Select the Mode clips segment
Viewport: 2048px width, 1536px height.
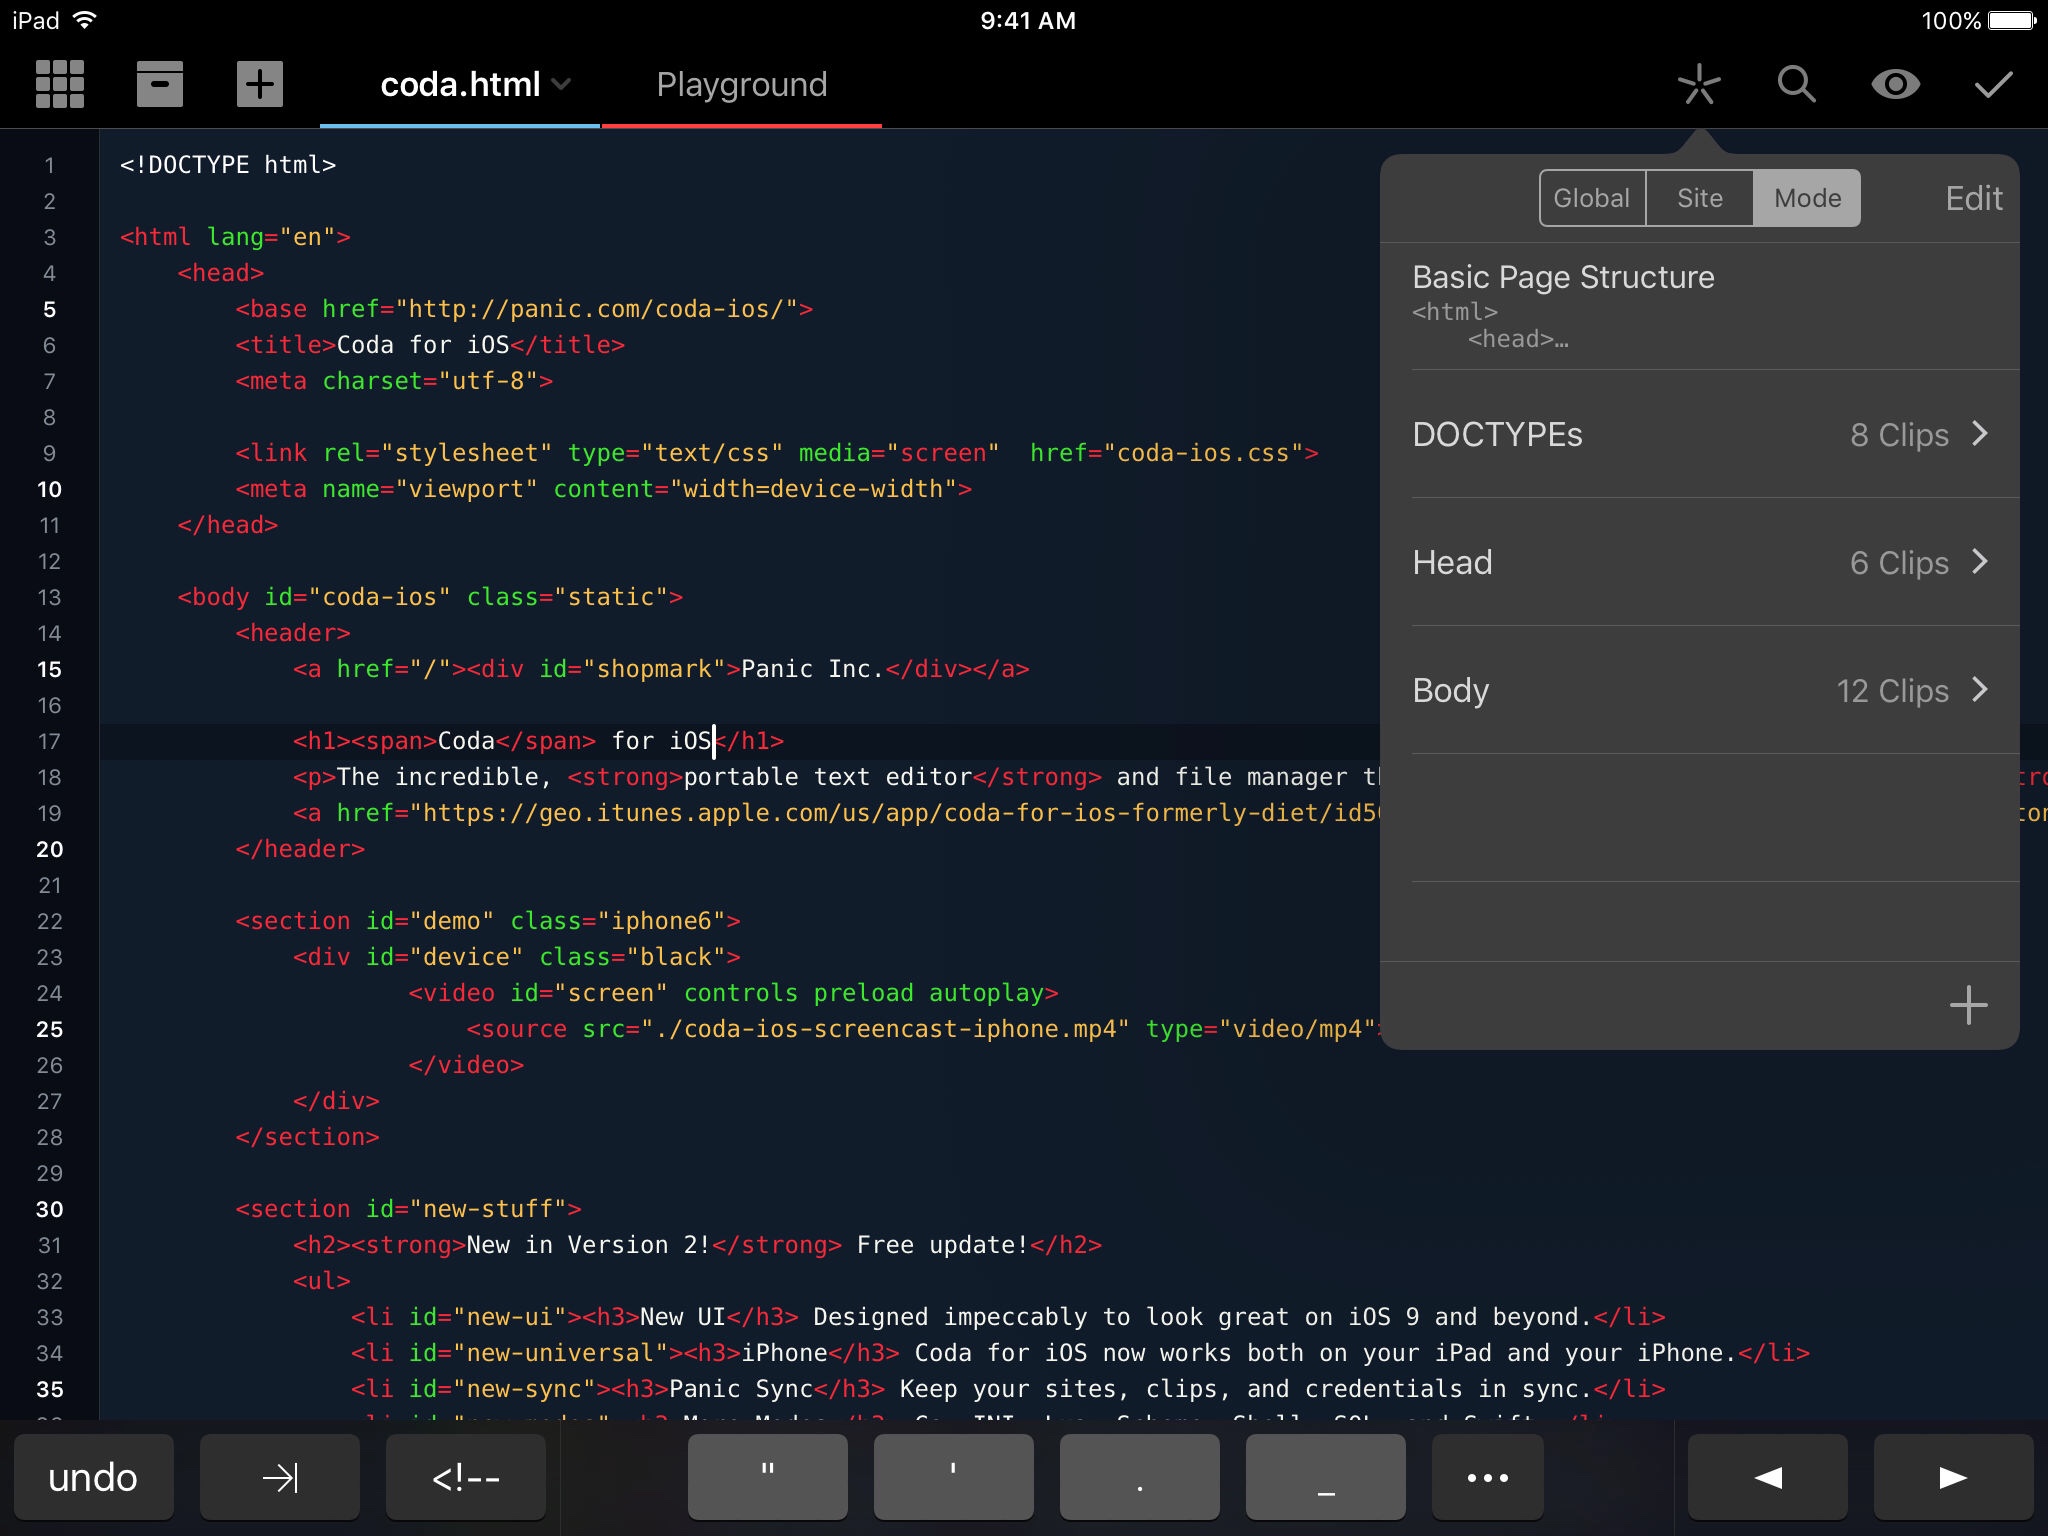pyautogui.click(x=1807, y=198)
